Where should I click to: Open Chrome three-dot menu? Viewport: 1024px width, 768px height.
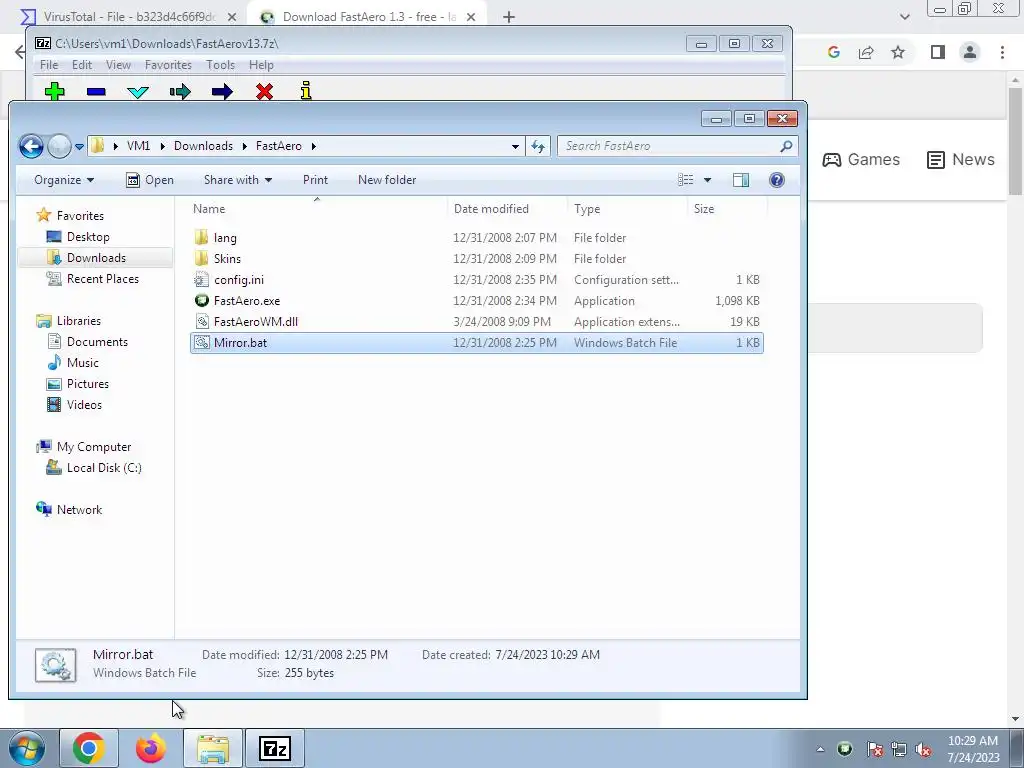pos(1002,52)
